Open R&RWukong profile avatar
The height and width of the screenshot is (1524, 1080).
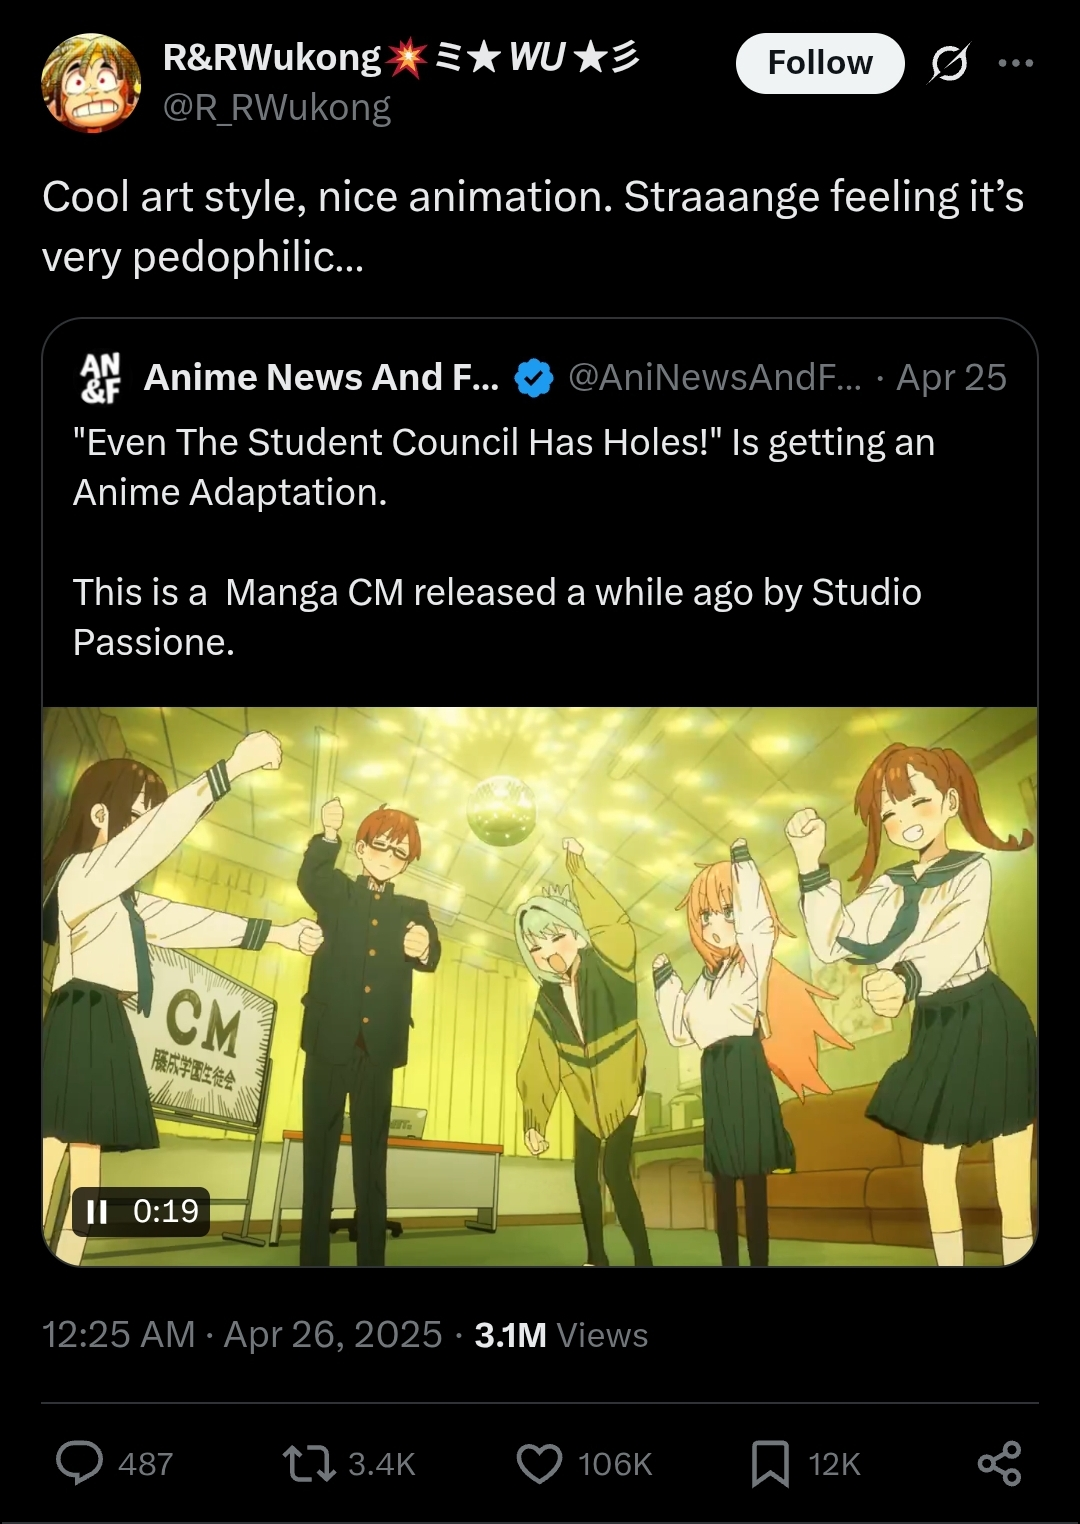(91, 83)
